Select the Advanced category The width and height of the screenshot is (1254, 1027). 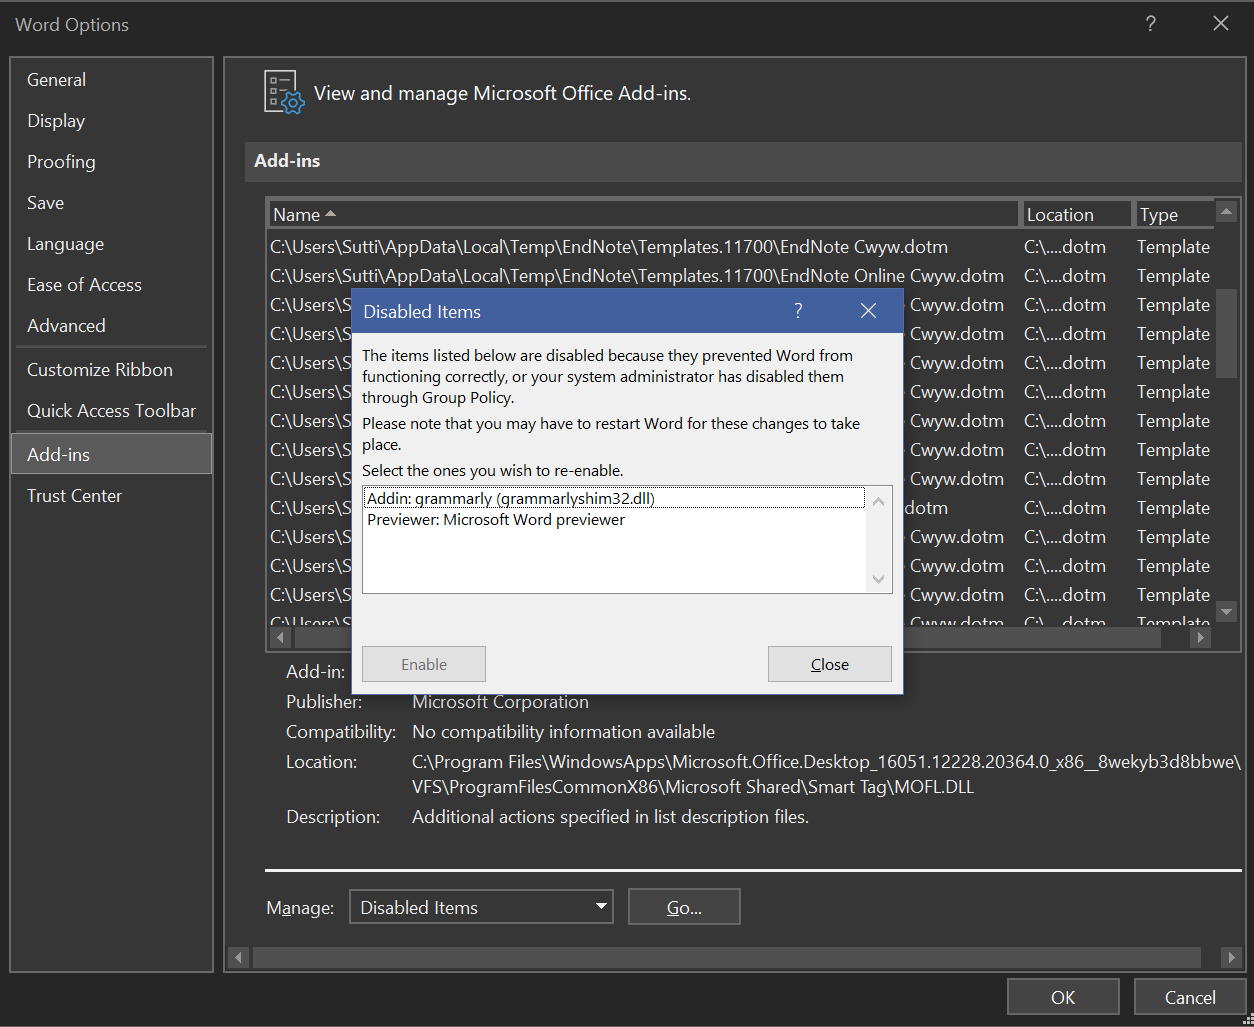pos(111,326)
